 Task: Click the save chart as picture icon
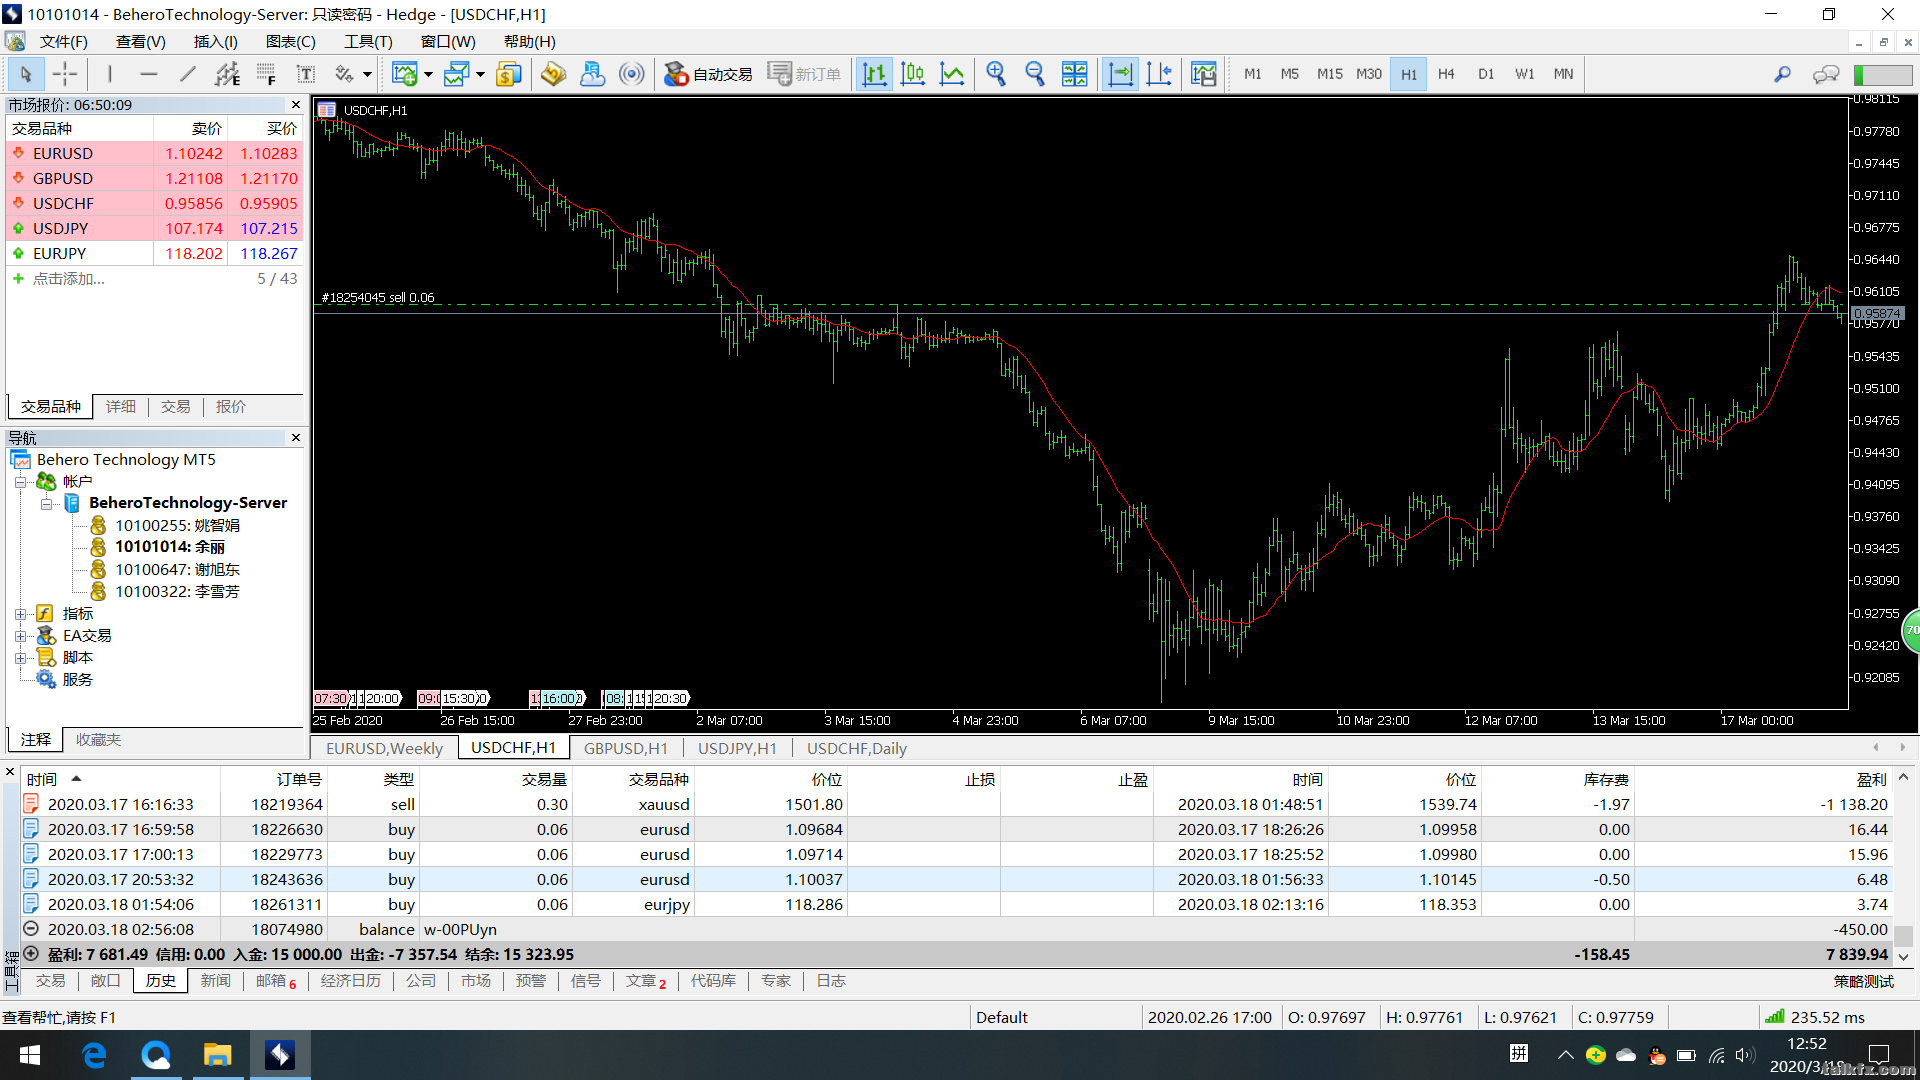pyautogui.click(x=1204, y=74)
